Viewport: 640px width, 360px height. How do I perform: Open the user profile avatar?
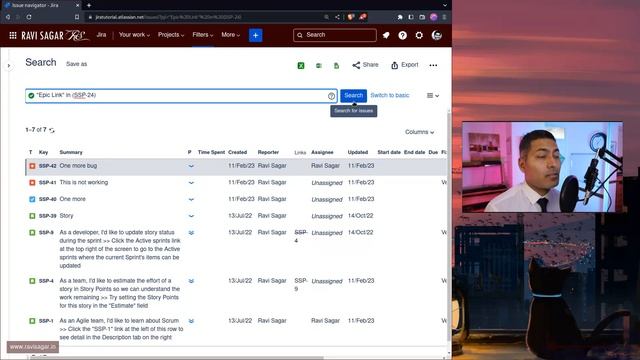click(x=437, y=36)
